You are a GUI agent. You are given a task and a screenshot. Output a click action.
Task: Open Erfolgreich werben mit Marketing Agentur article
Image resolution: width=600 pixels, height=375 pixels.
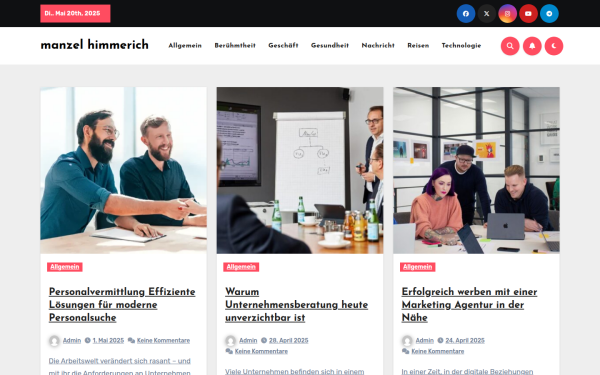470,305
